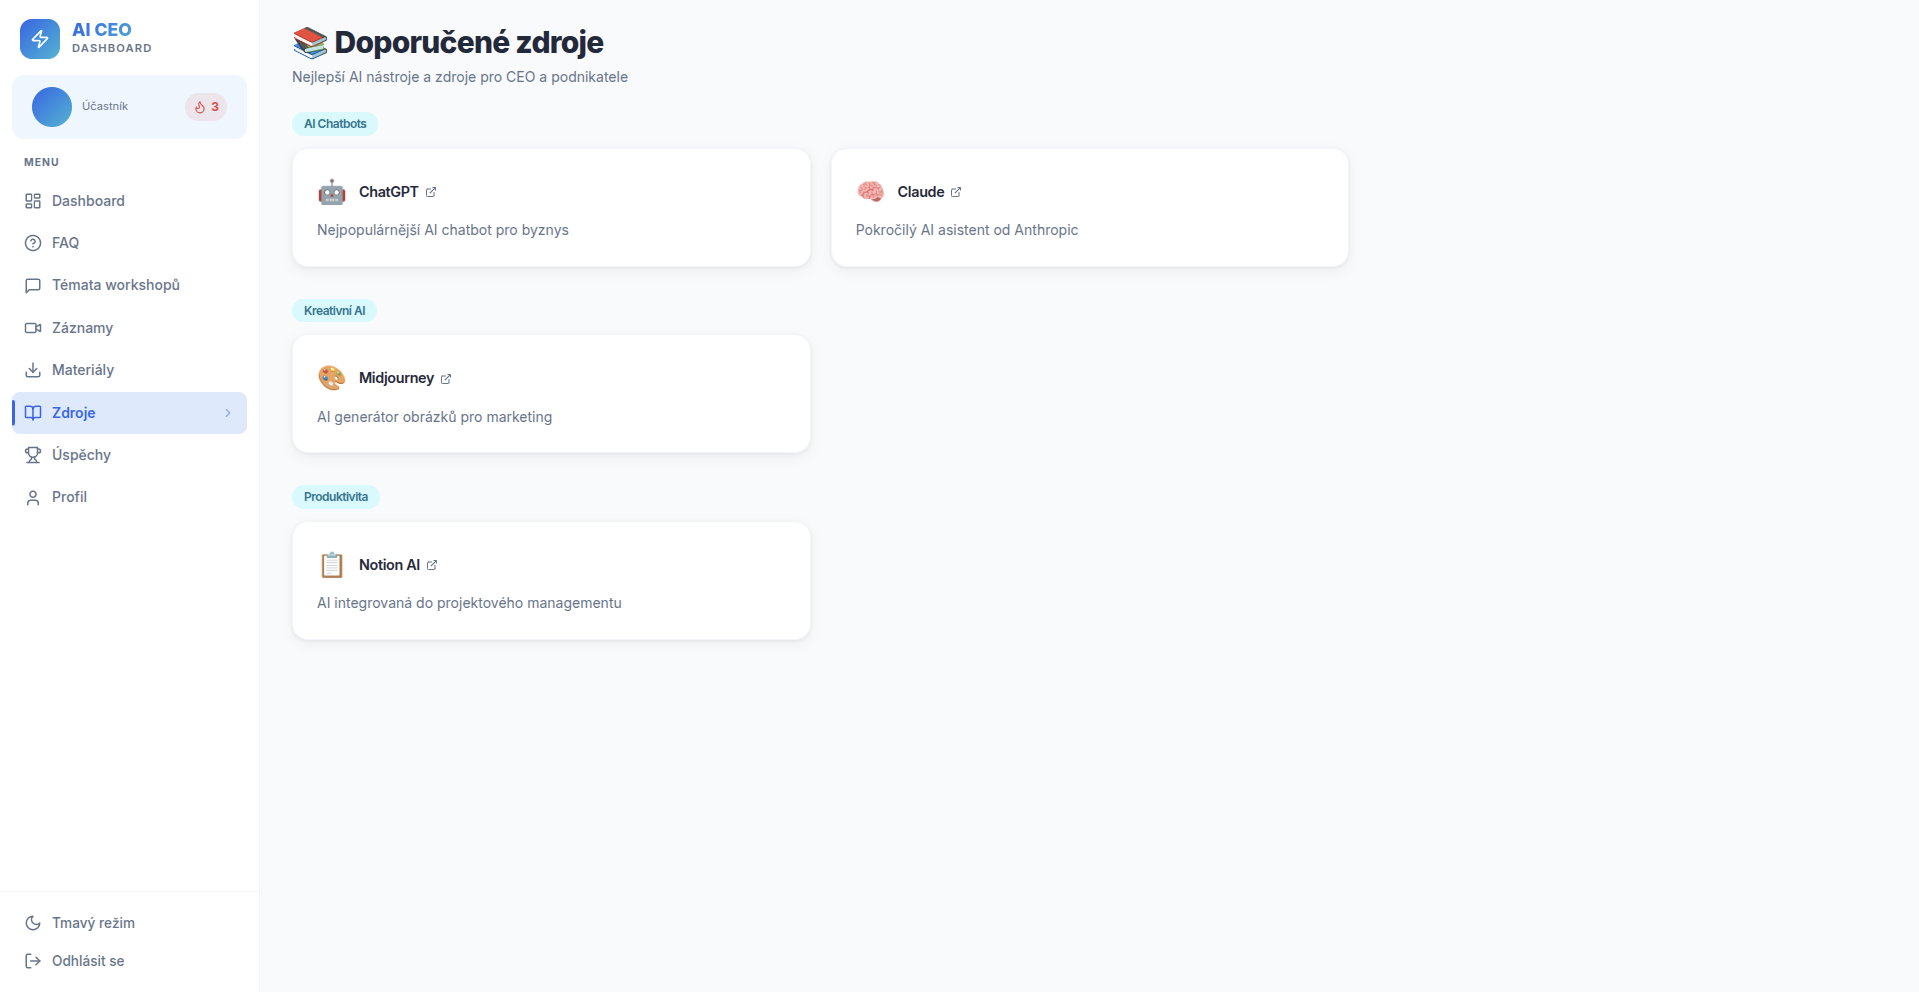Open Úspěchy via the trophy icon
This screenshot has height=992, width=1919.
click(33, 455)
